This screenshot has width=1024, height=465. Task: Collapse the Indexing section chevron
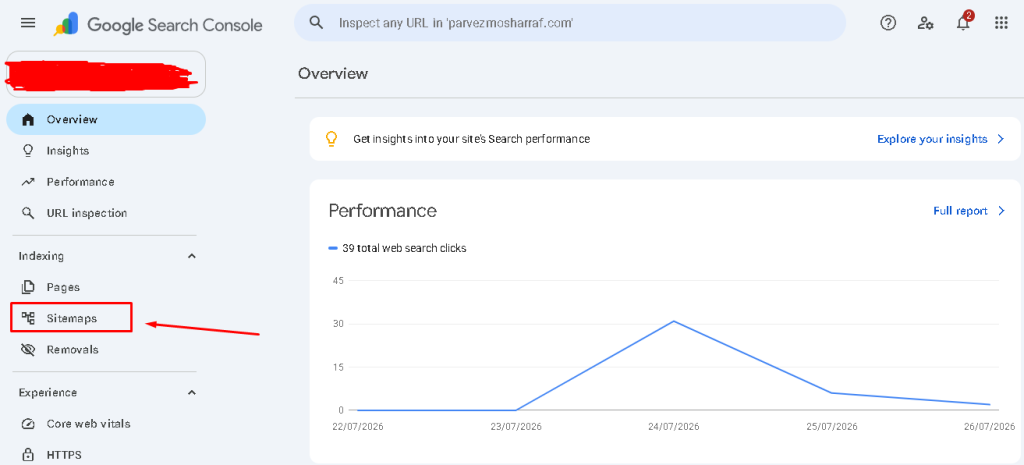pyautogui.click(x=191, y=256)
